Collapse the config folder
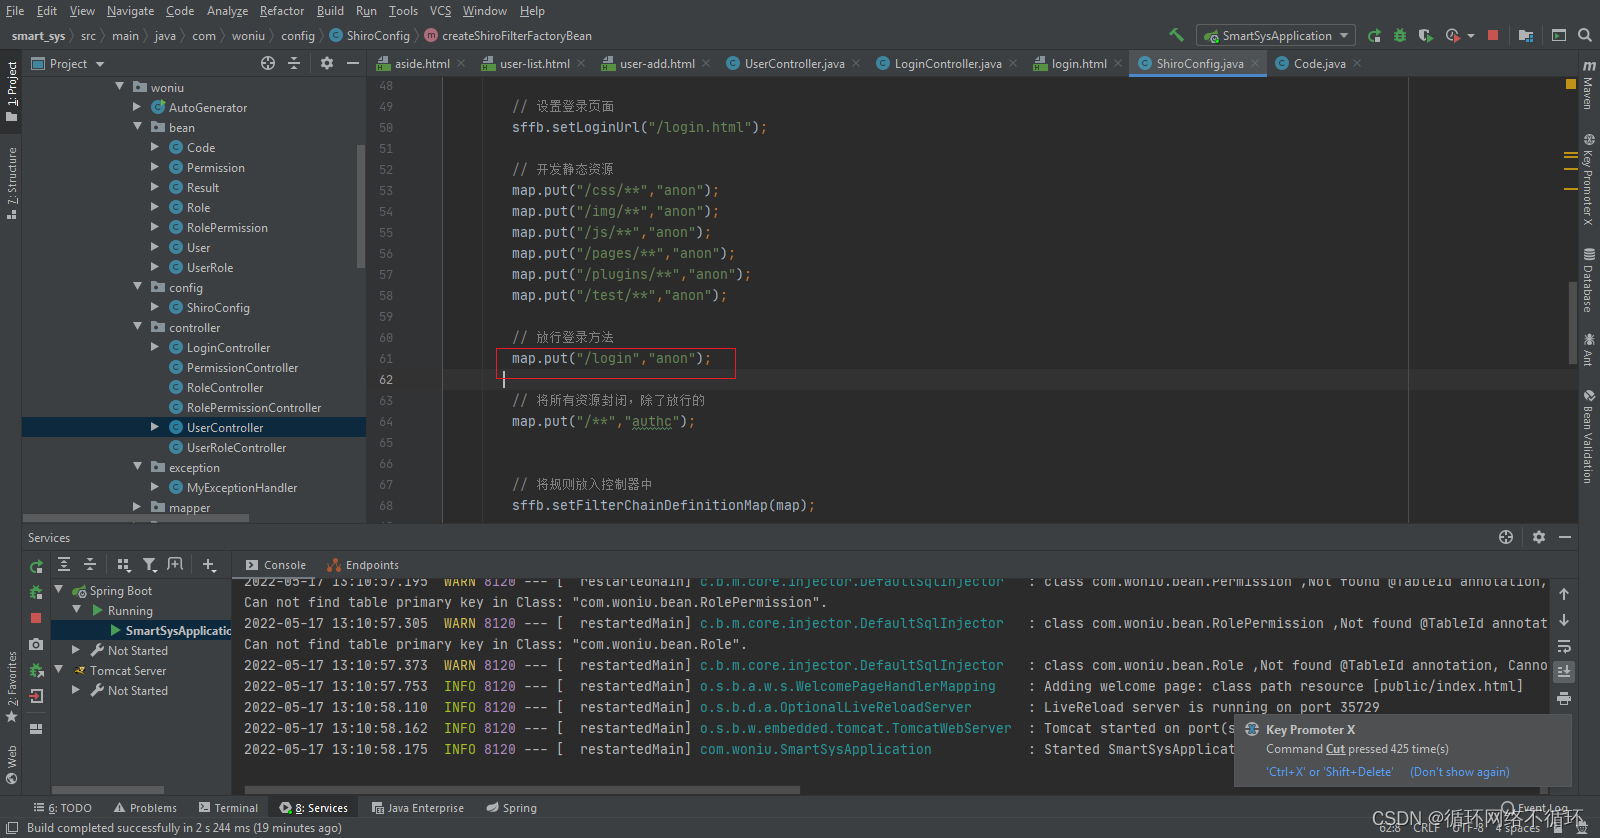This screenshot has height=838, width=1600. click(x=138, y=287)
